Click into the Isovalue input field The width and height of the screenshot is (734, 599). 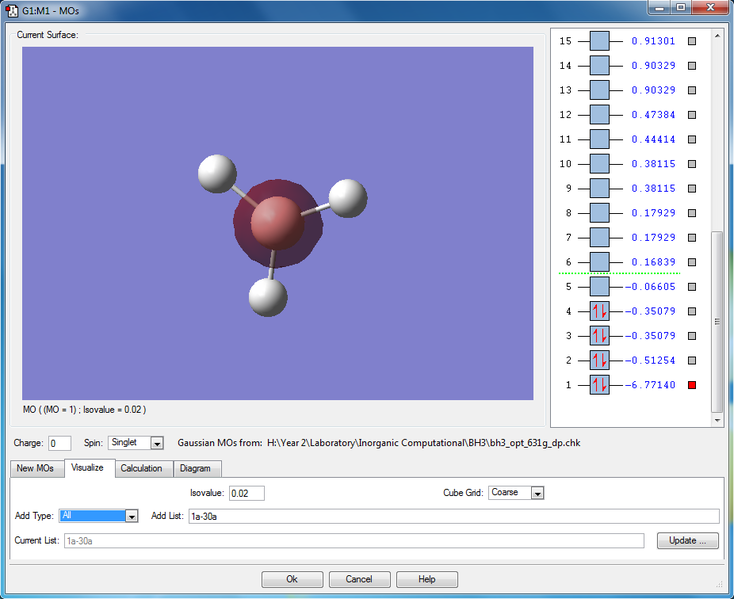coord(247,493)
